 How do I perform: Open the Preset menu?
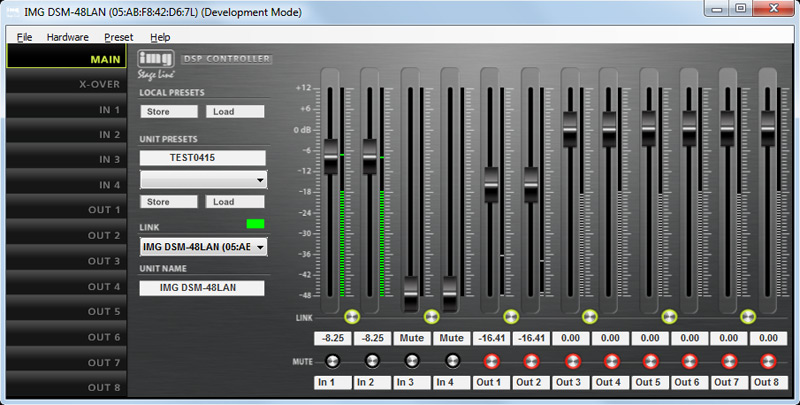pyautogui.click(x=118, y=37)
